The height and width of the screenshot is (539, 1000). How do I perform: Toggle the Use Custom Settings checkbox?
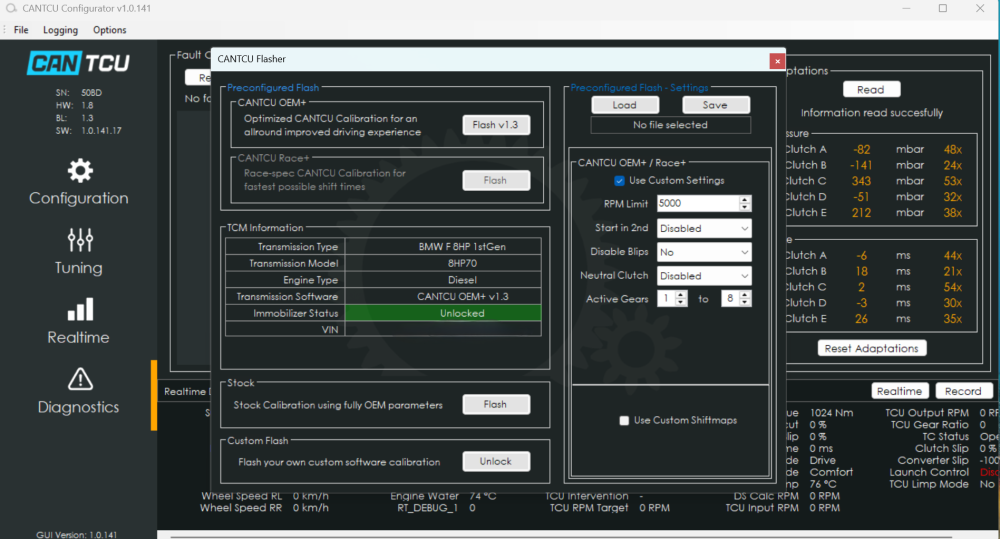click(x=620, y=181)
